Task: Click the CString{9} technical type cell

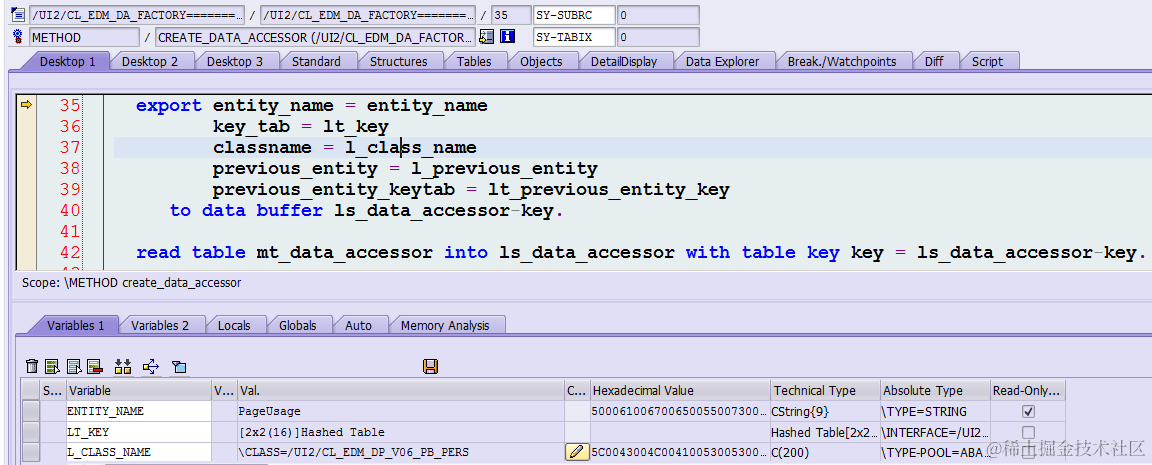Action: click(825, 411)
